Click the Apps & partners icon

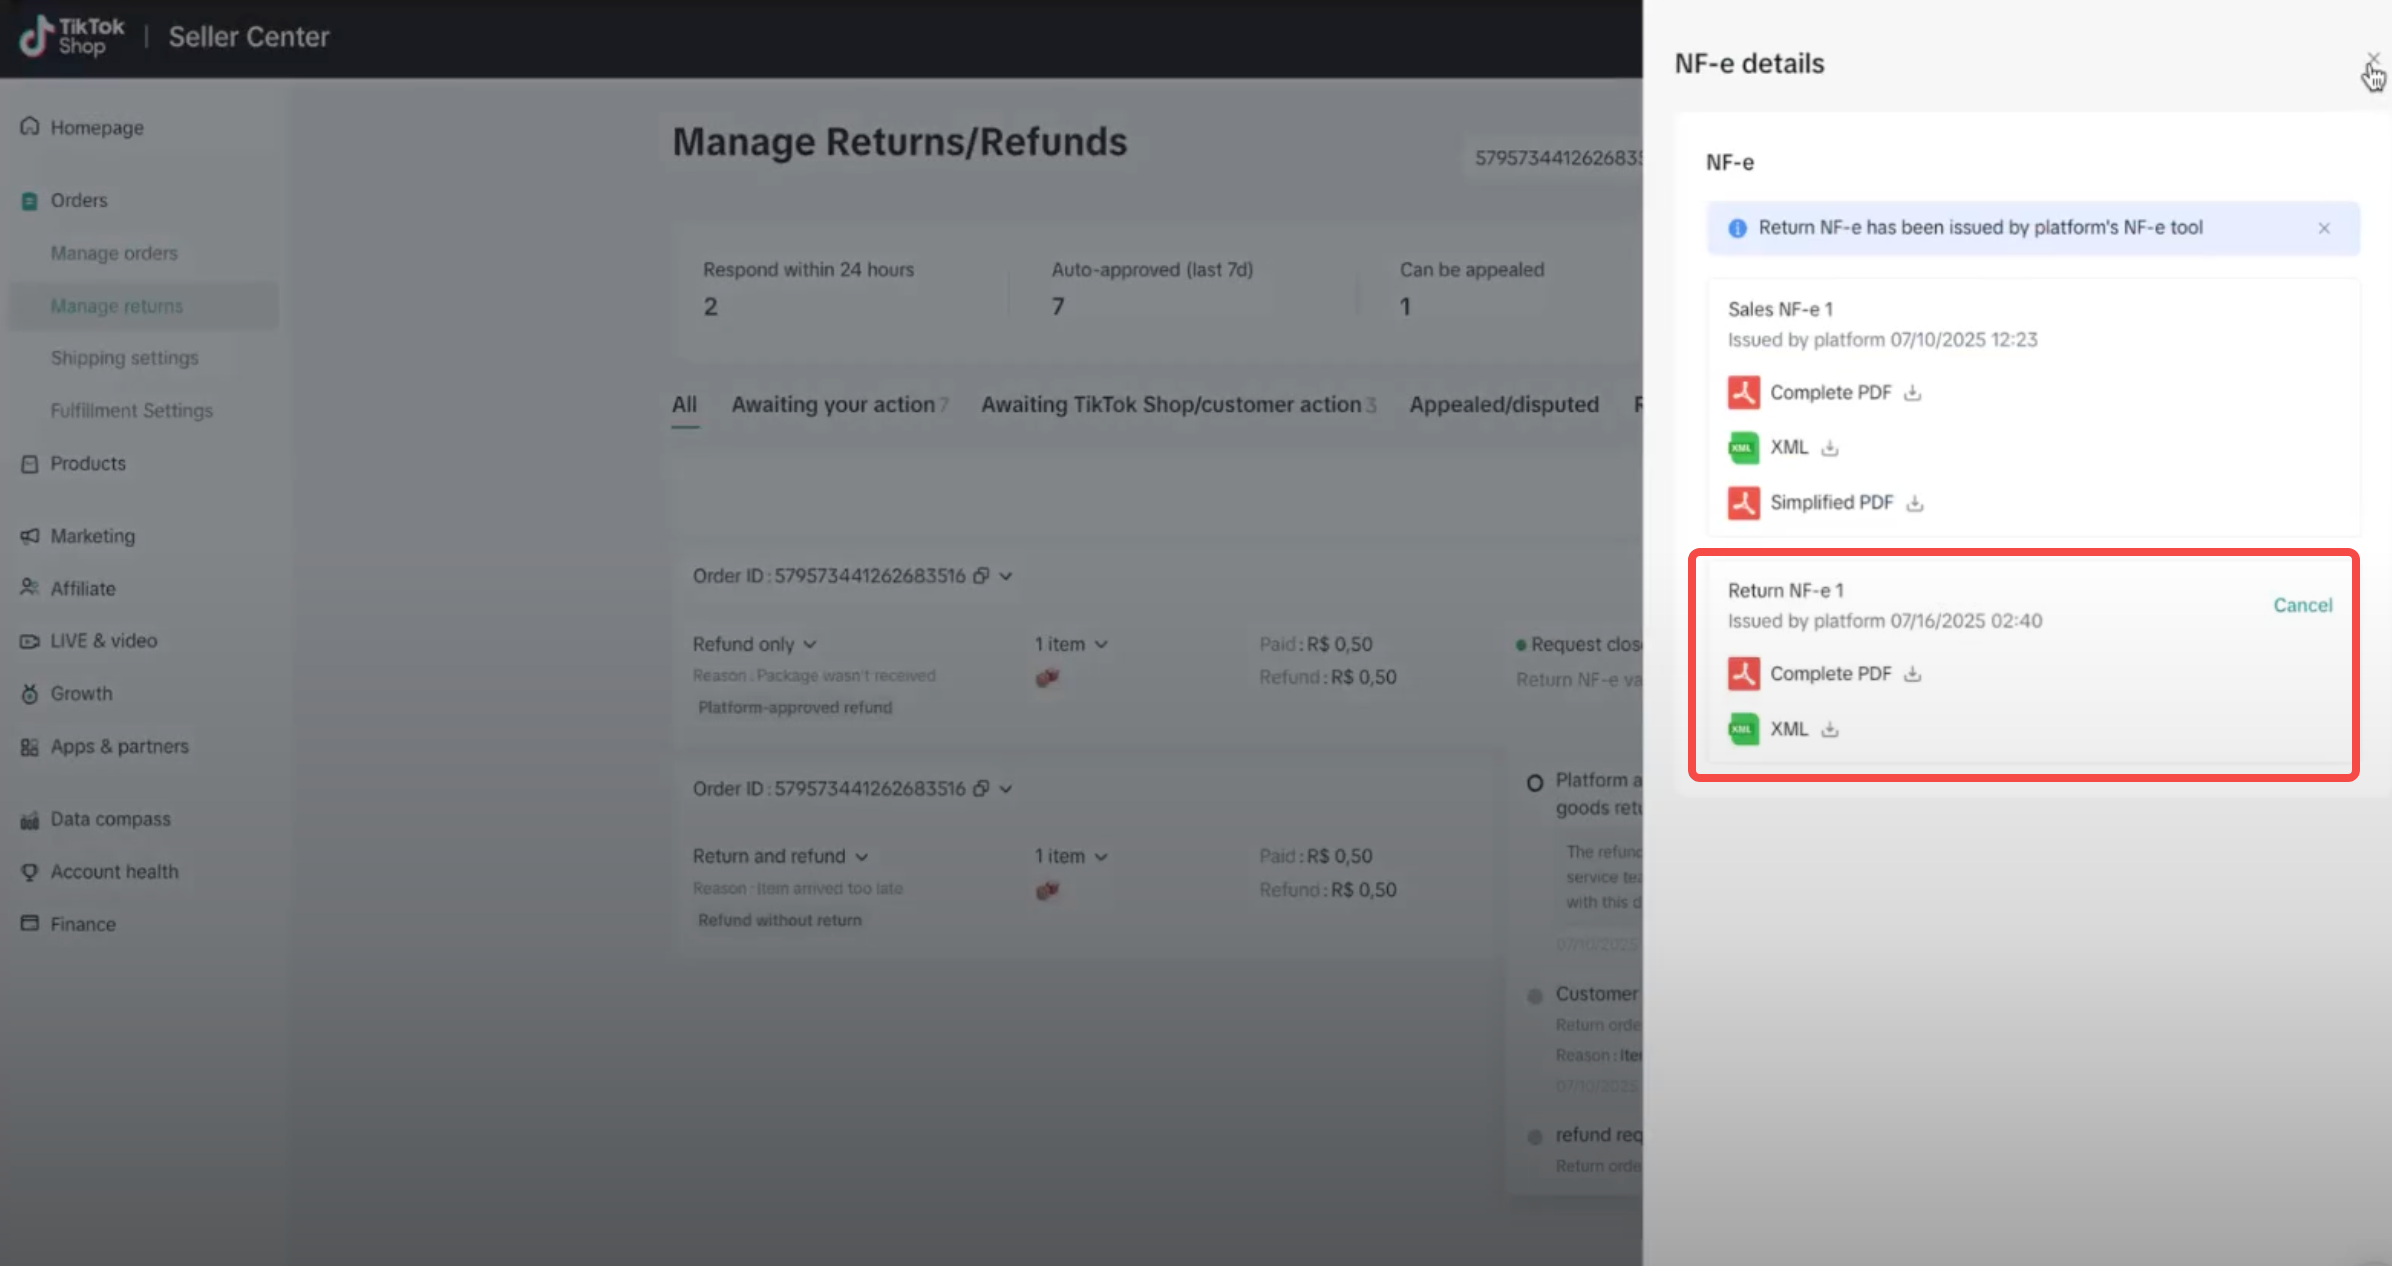pos(29,747)
